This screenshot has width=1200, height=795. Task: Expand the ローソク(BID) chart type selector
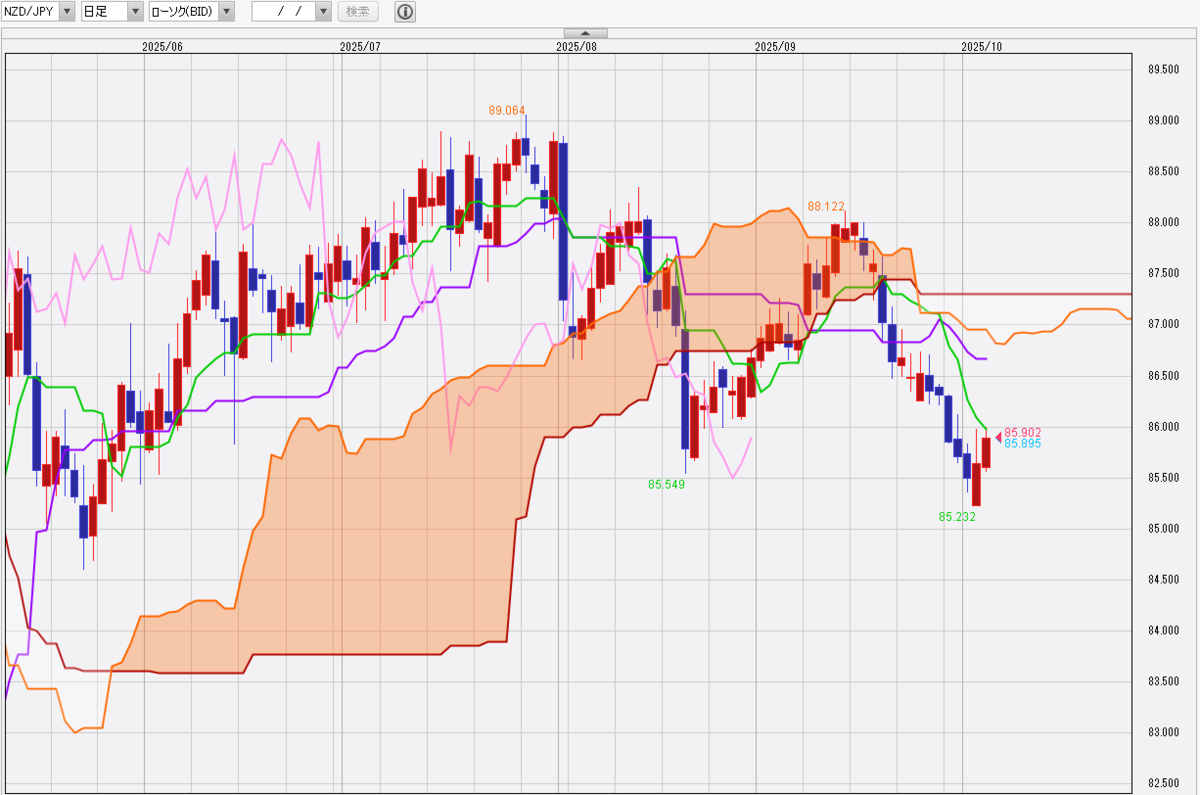(x=226, y=12)
